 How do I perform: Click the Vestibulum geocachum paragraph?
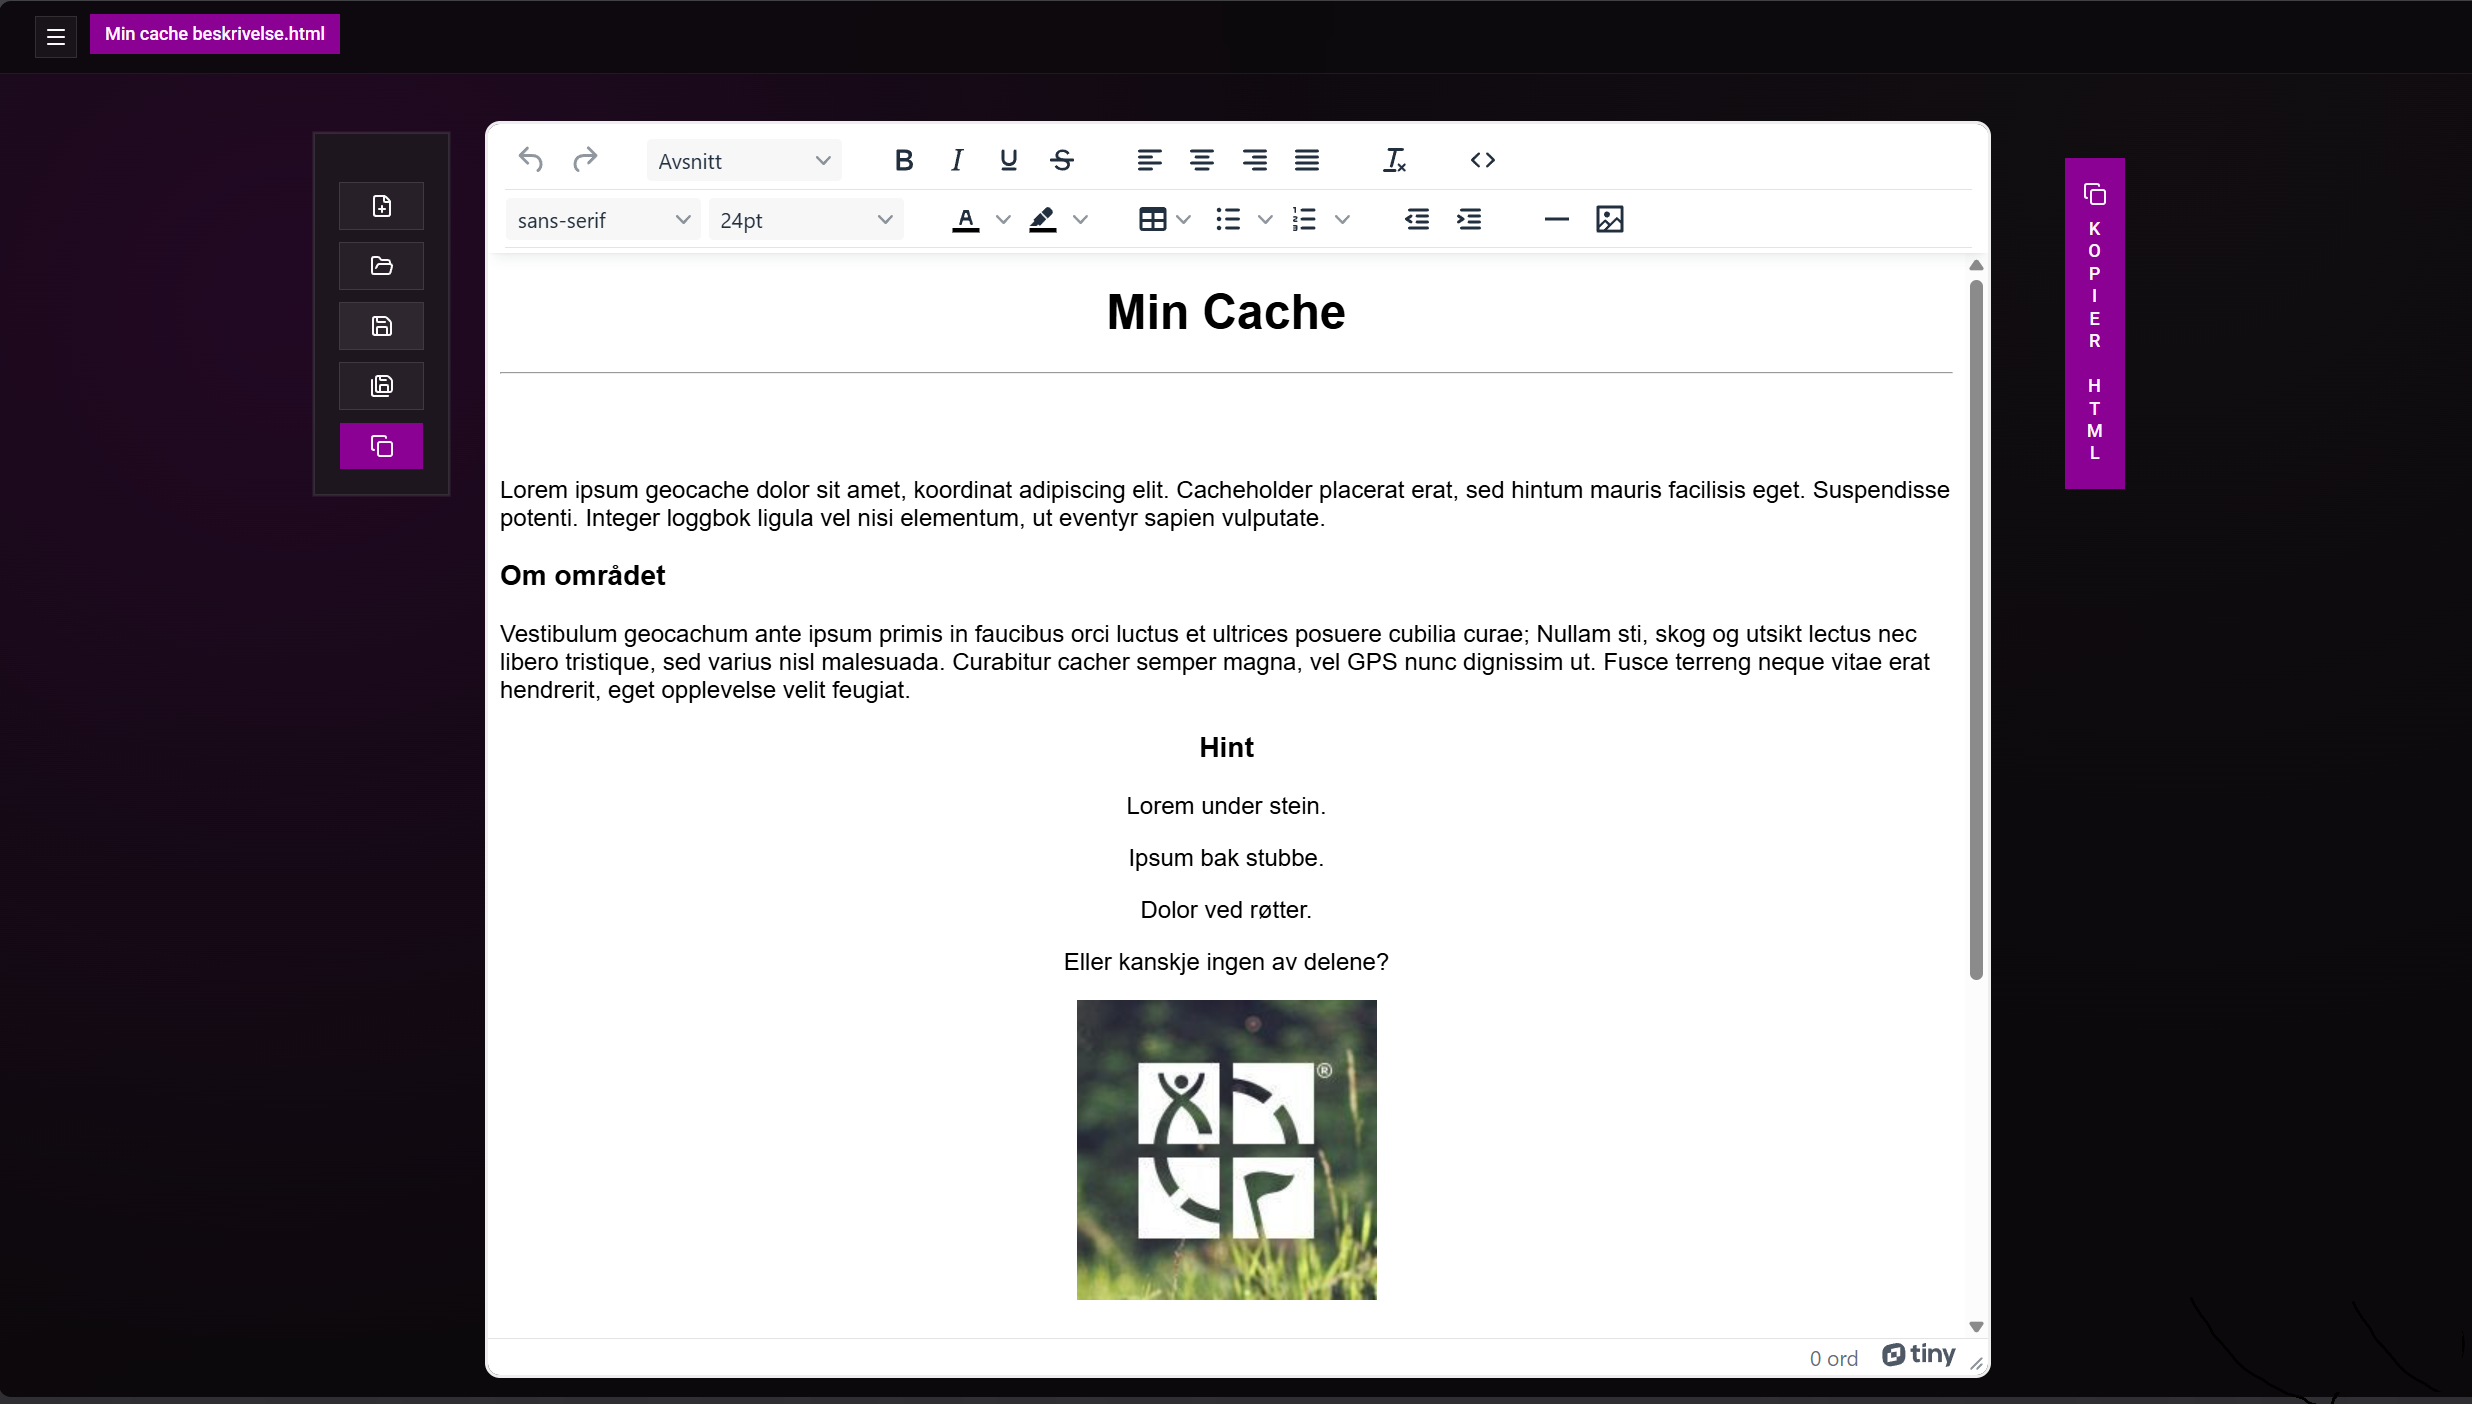[1215, 662]
